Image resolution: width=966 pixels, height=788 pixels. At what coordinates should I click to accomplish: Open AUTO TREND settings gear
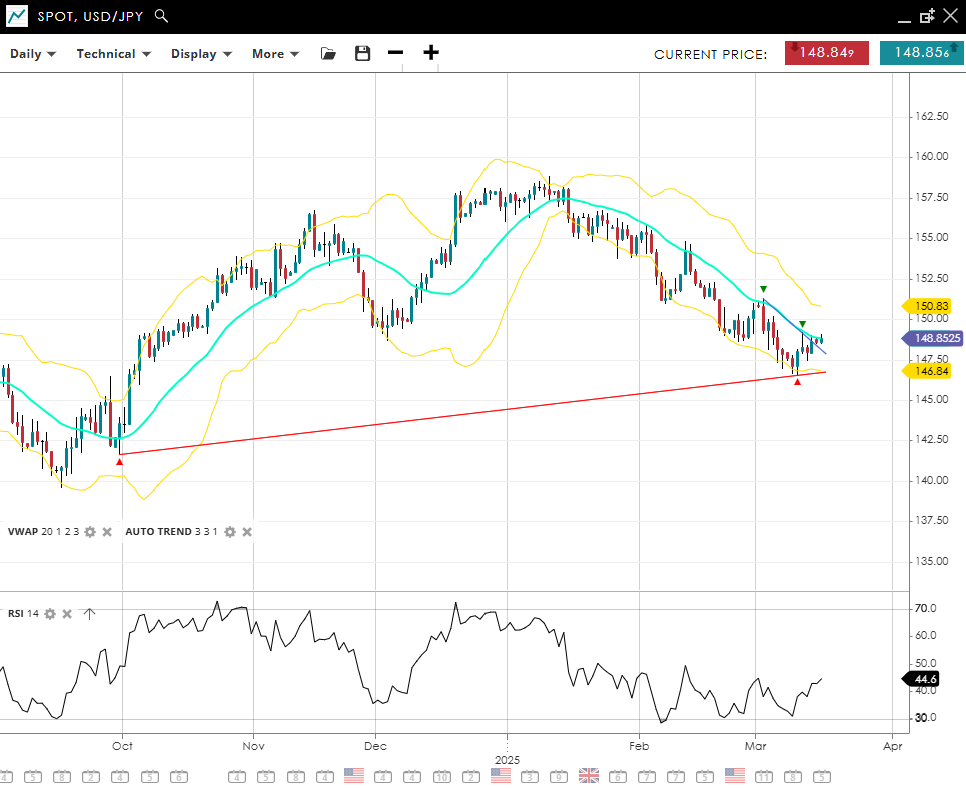tap(230, 532)
